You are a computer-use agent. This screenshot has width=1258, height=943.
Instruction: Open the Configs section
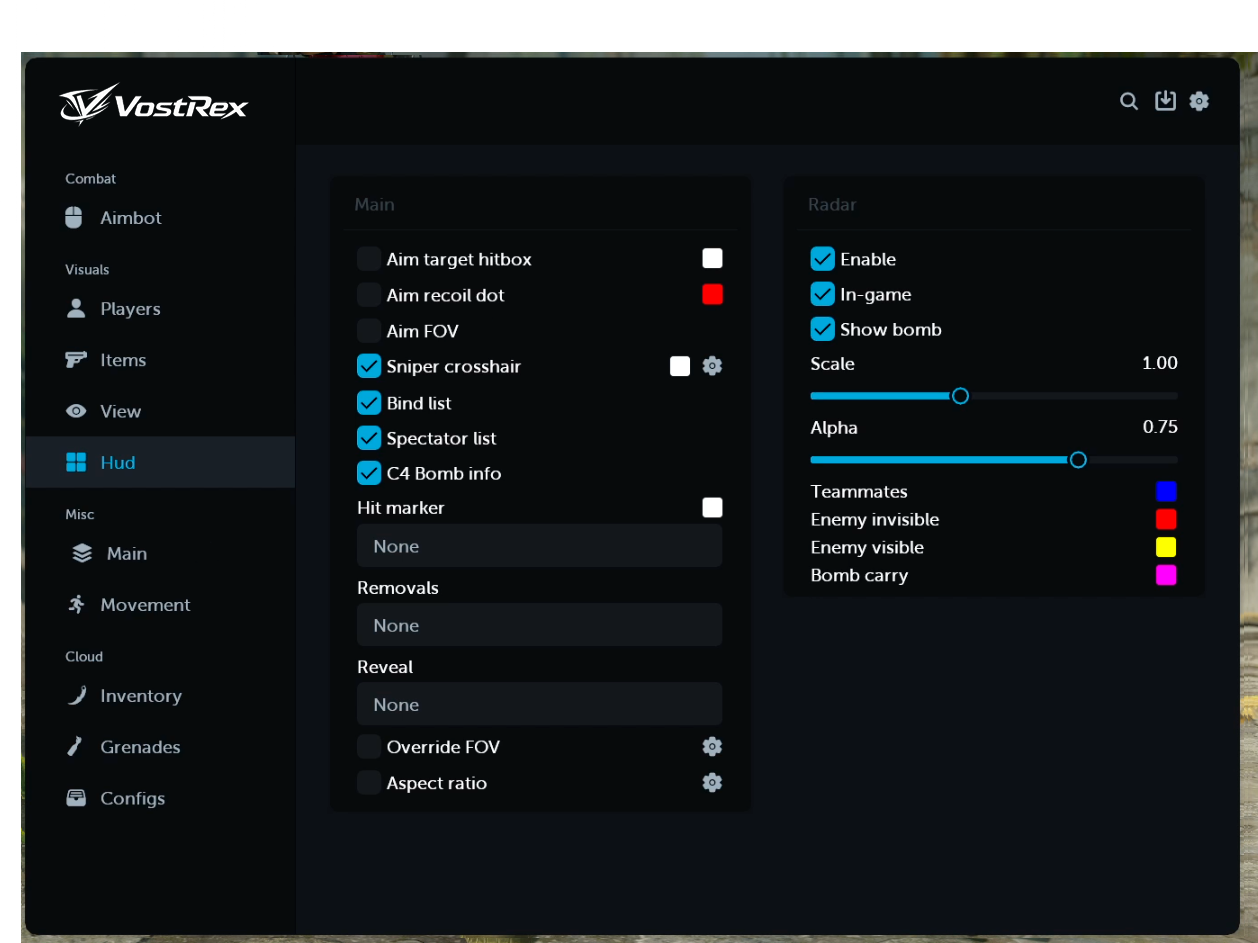tap(132, 798)
